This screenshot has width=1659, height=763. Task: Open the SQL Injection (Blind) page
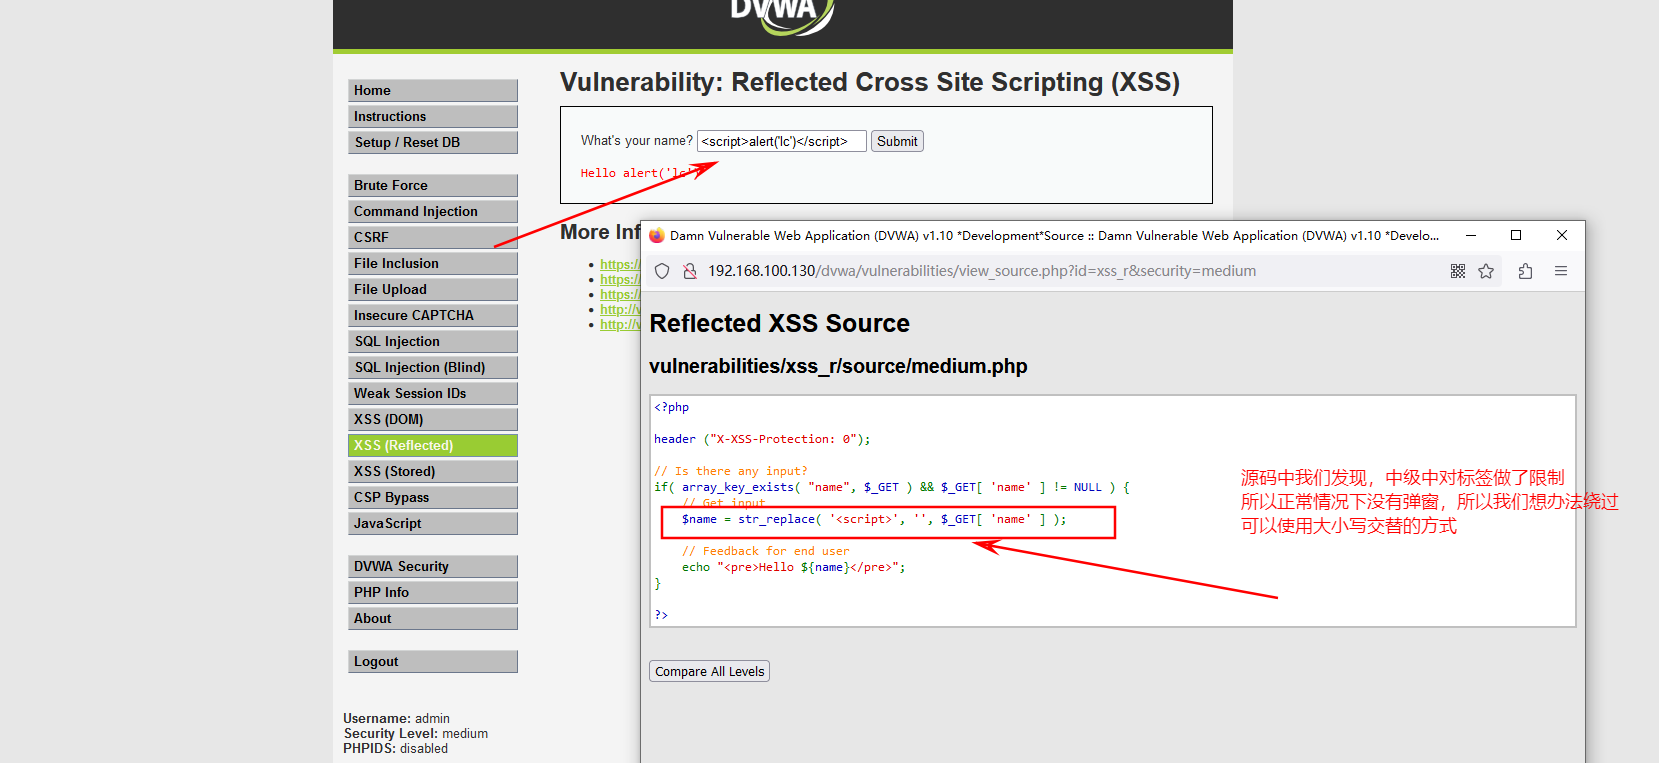point(433,367)
